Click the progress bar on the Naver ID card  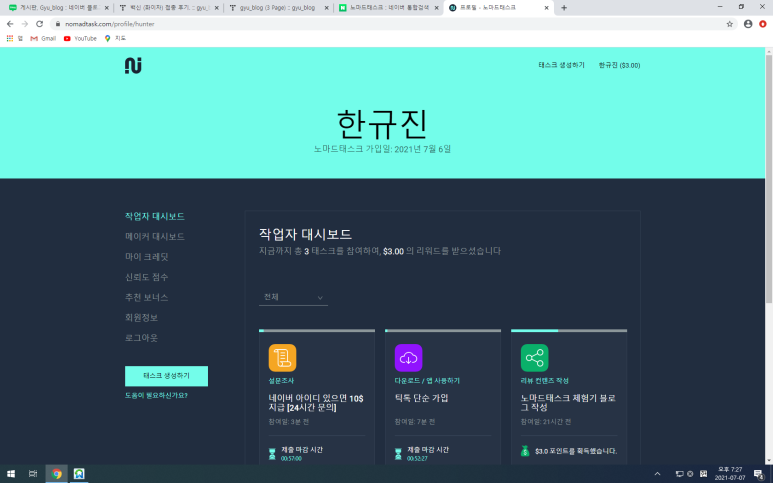[317, 331]
